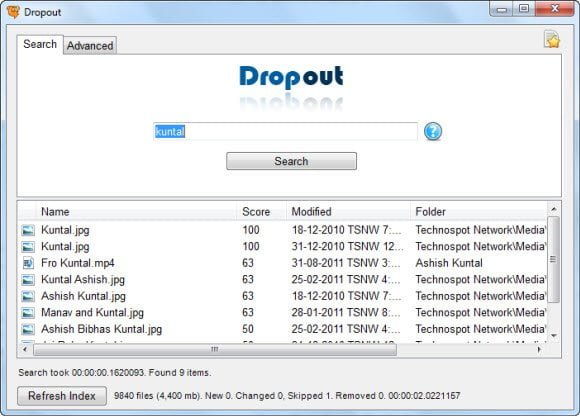Maximize the Dropout window
Screen dimensions: 580x416
click(x=524, y=9)
